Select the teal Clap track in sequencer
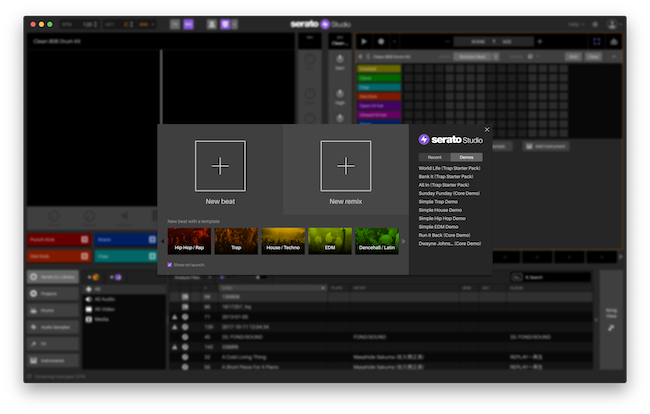Viewport: 650px width, 414px height. point(379,87)
